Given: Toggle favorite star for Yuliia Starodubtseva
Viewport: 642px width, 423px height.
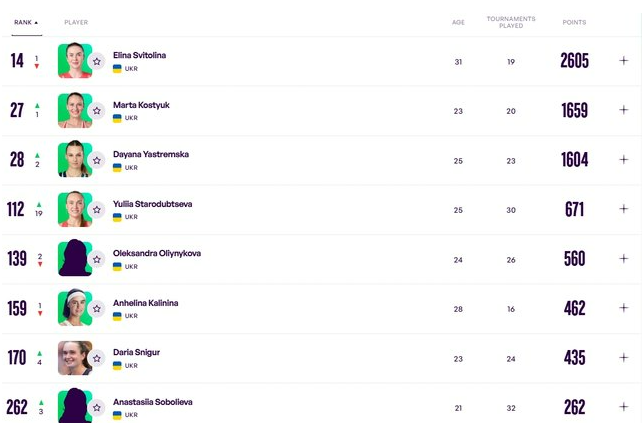Looking at the screenshot, I should pyautogui.click(x=97, y=209).
